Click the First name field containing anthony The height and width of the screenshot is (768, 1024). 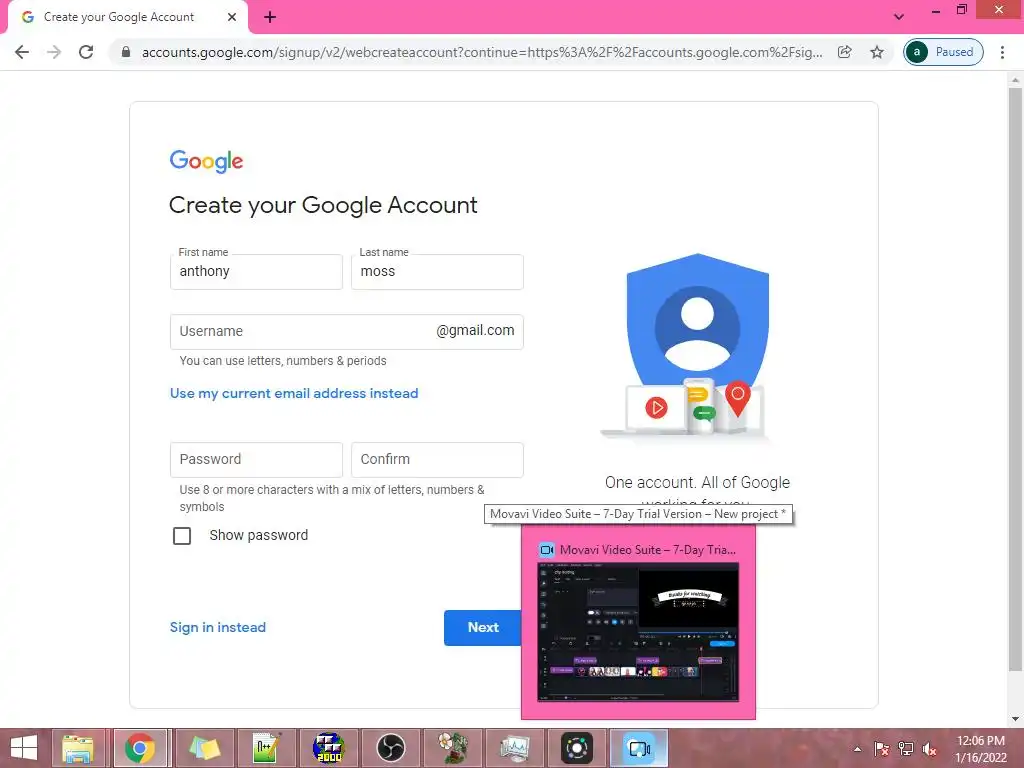(x=256, y=272)
